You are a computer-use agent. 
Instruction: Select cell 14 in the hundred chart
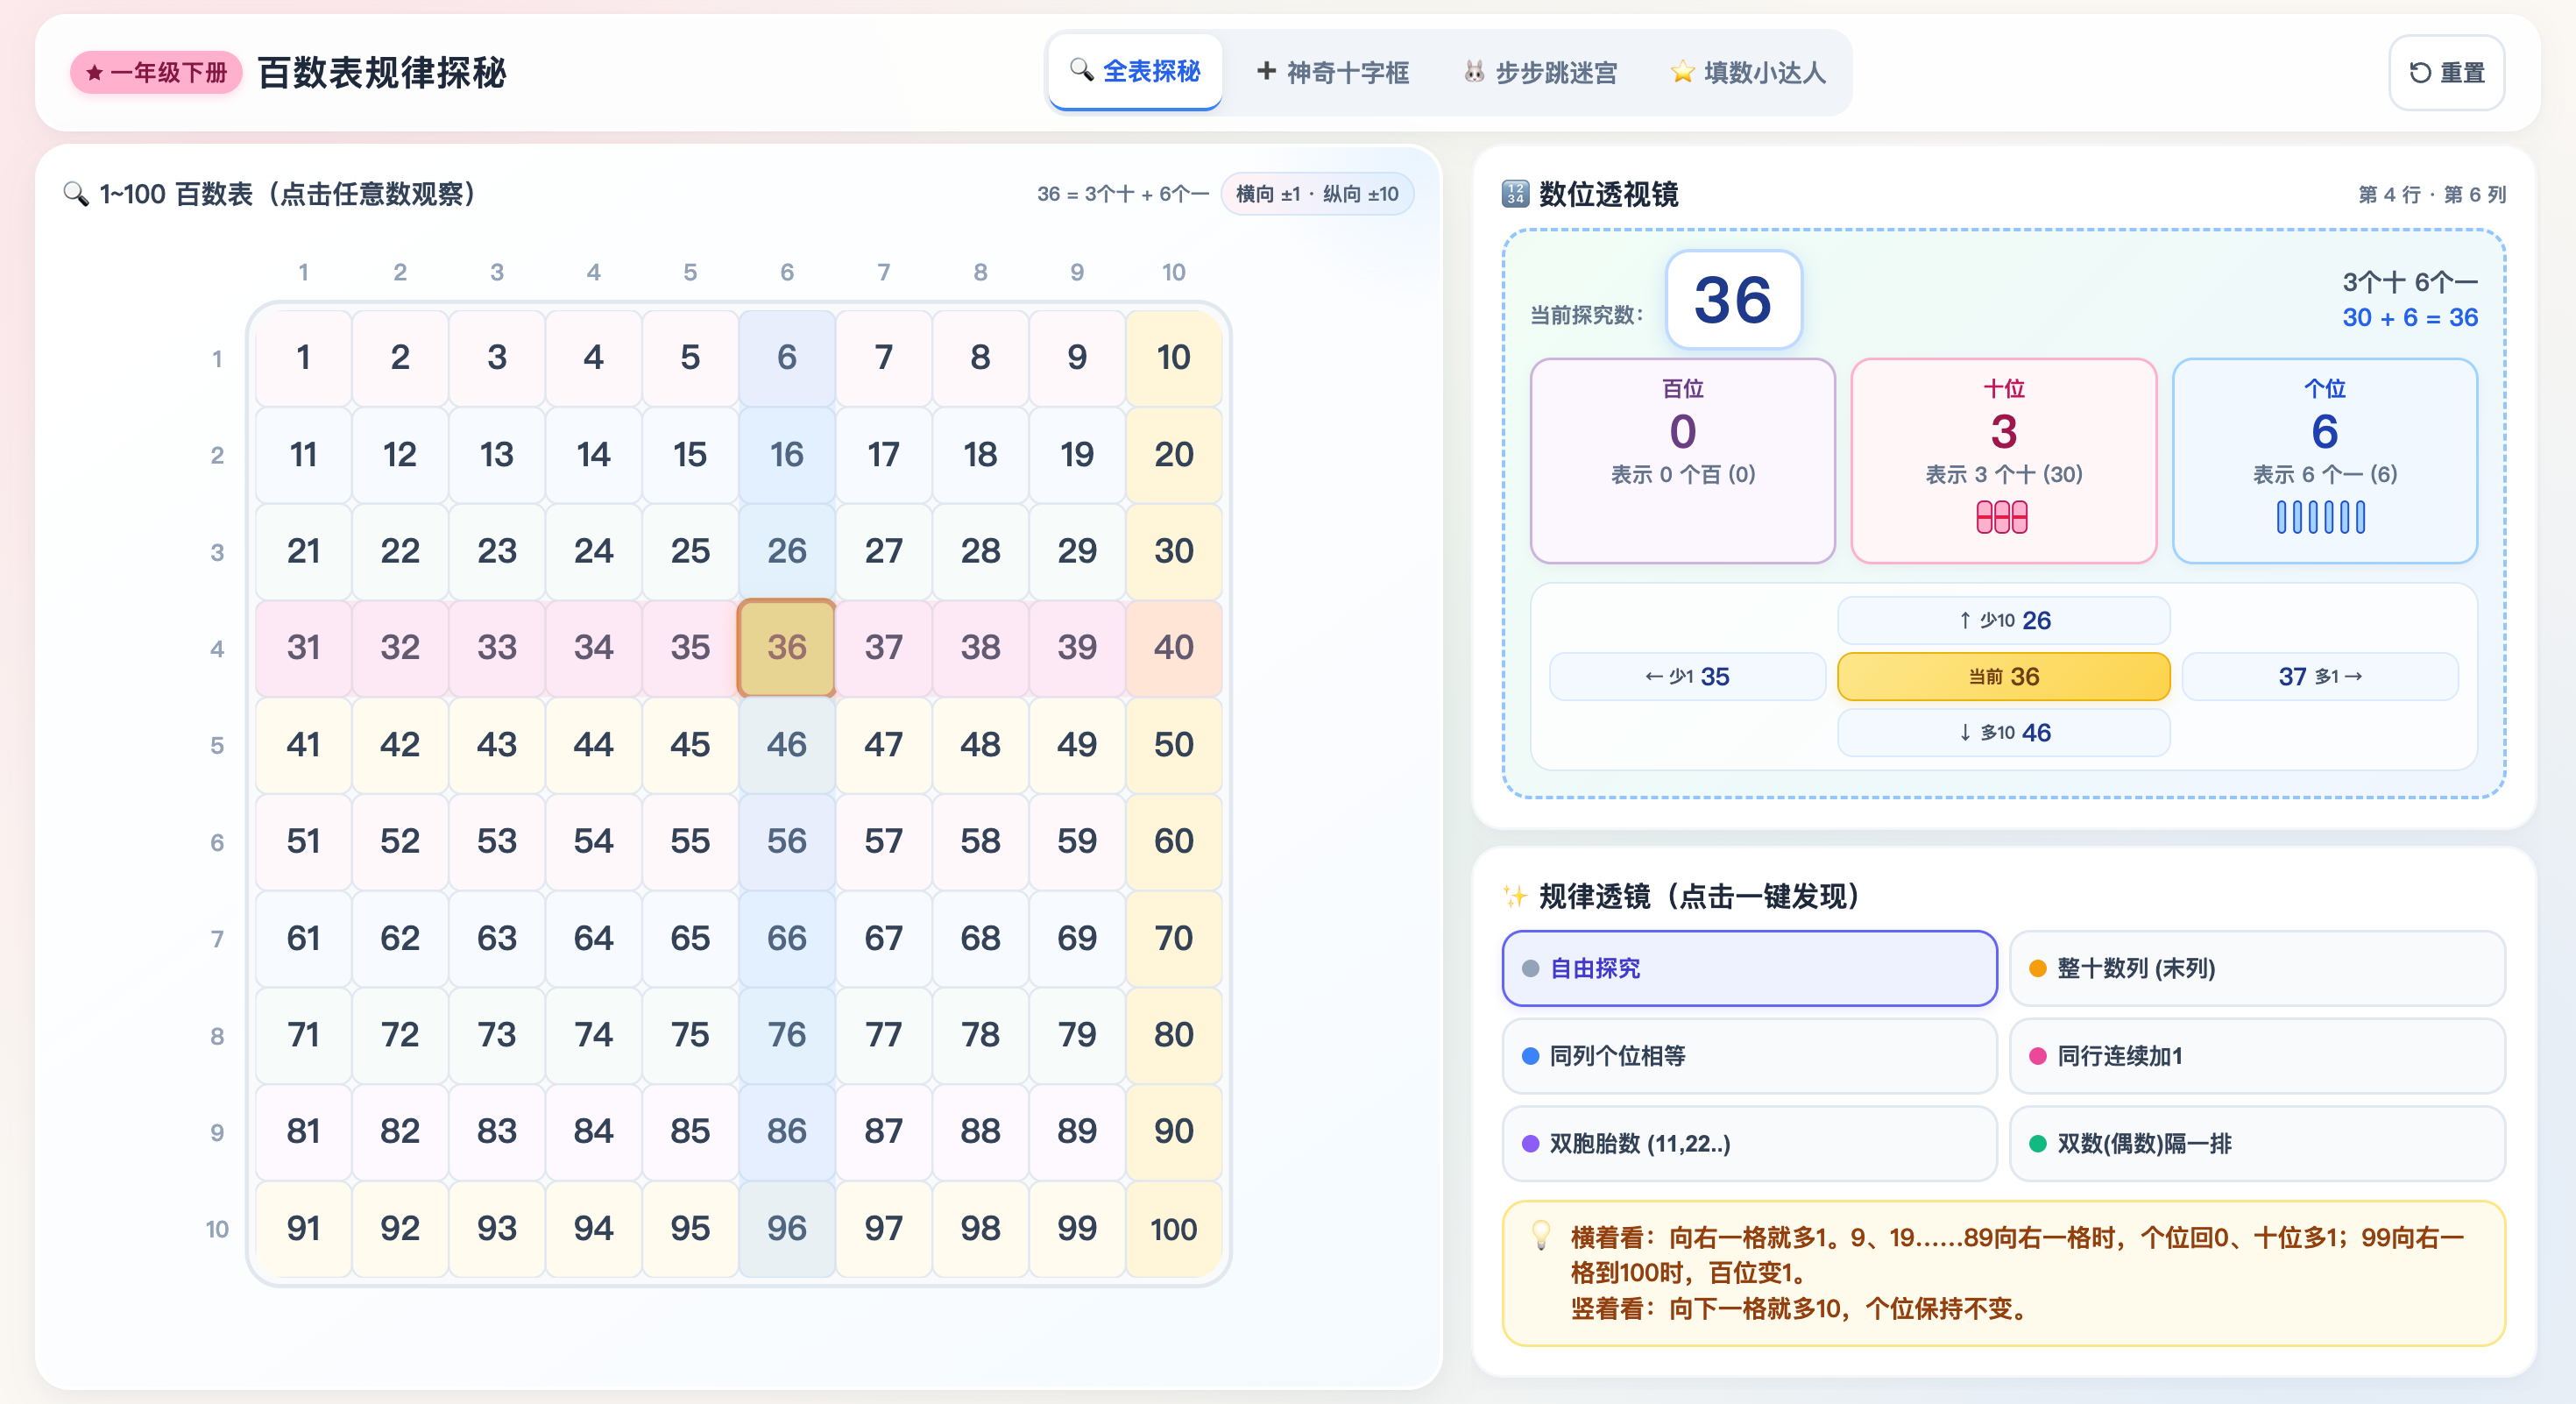click(593, 454)
